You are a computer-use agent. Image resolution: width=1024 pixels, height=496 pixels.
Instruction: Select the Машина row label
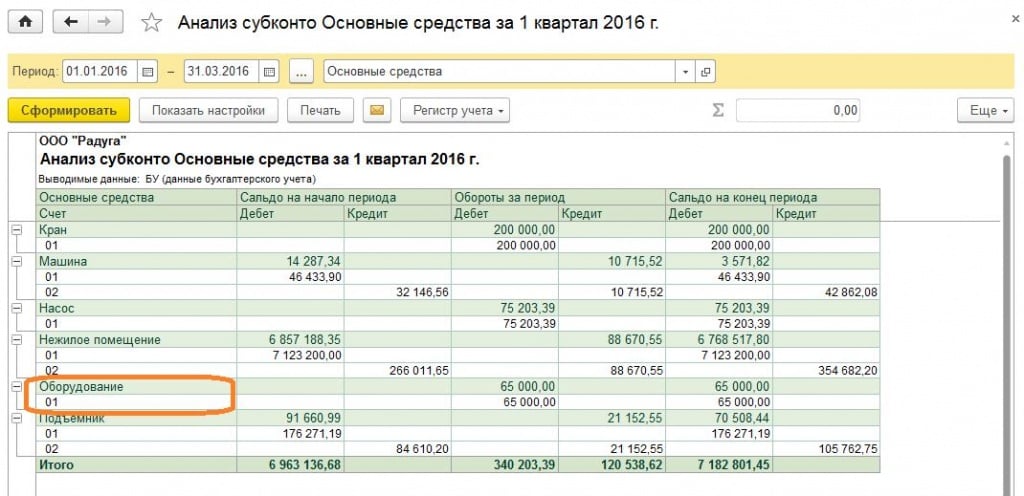coord(63,261)
